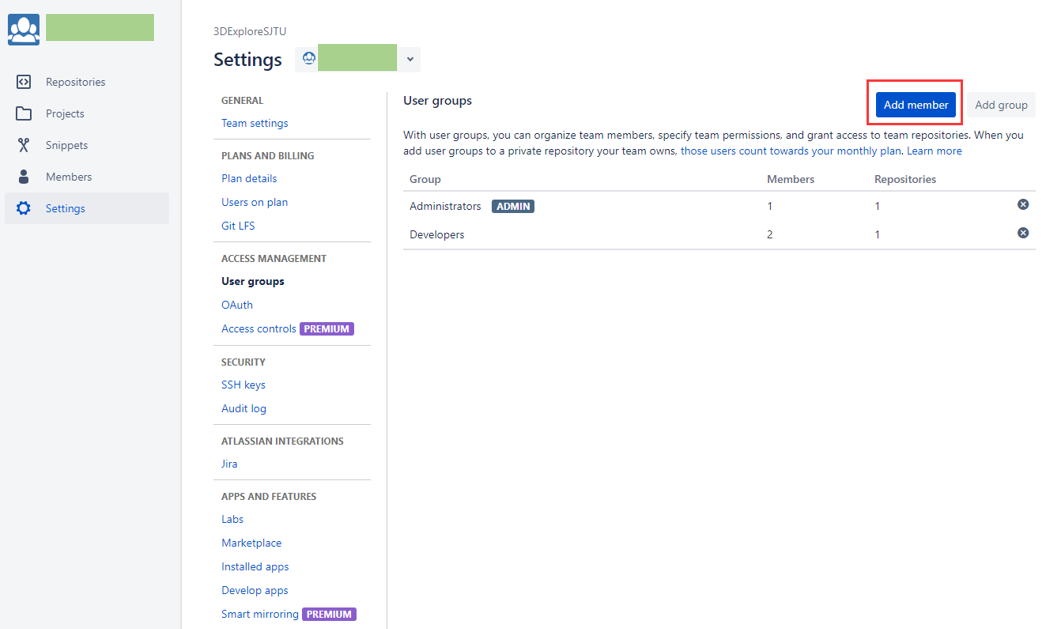
Task: Remove the Administrators group with its X icon
Action: [1023, 205]
